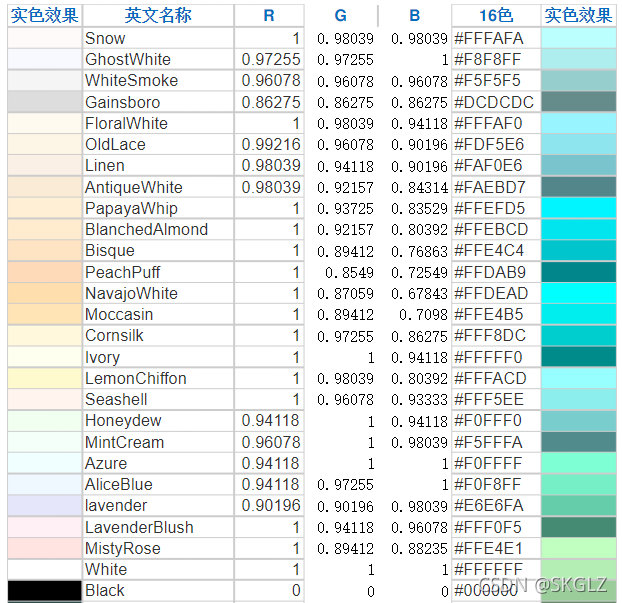The image size is (622, 603).
Task: Click the pale green swatch beside #FFE4E1
Action: (x=579, y=548)
